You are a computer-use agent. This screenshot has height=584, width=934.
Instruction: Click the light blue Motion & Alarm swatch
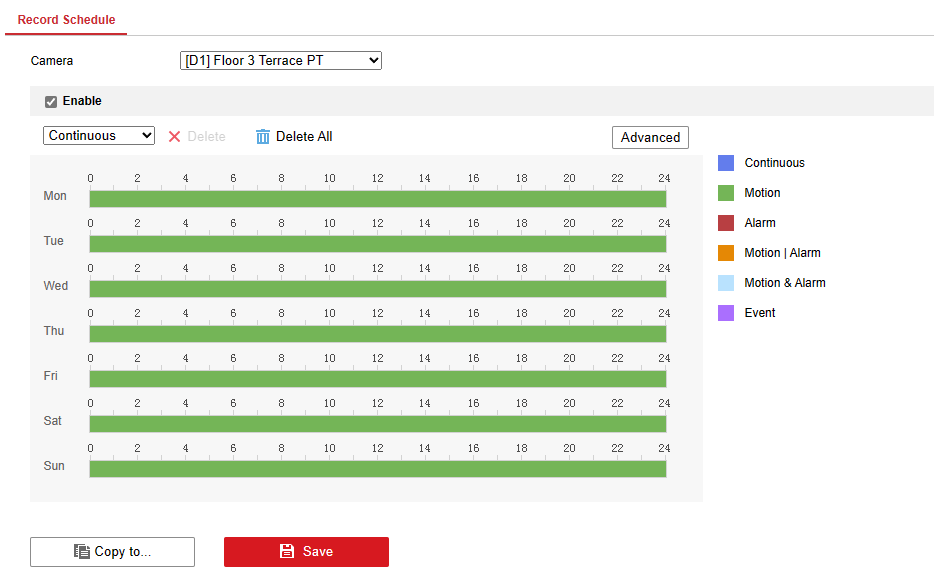point(726,283)
